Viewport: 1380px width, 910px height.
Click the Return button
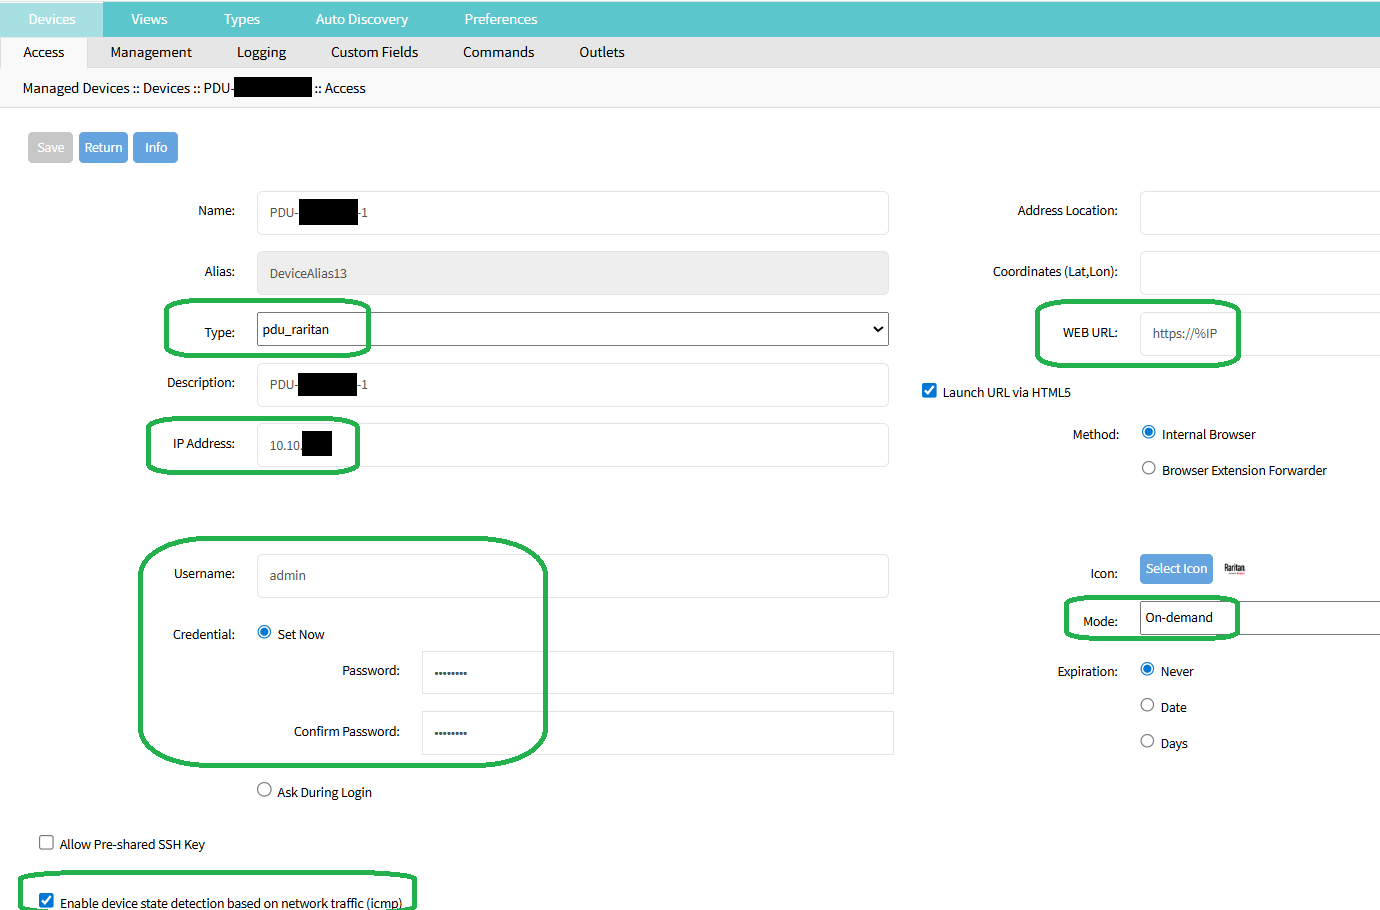103,148
